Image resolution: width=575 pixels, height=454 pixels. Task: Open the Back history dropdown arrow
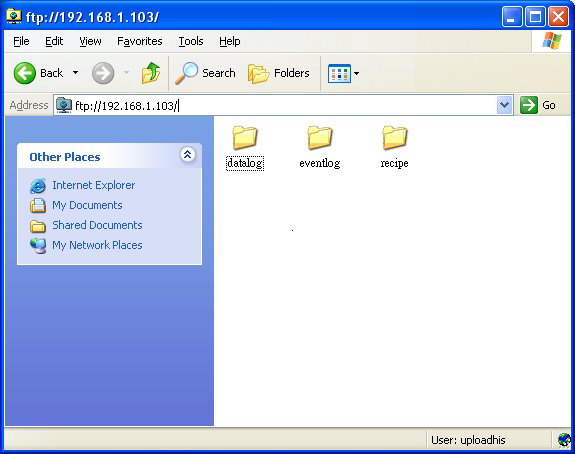coord(75,73)
